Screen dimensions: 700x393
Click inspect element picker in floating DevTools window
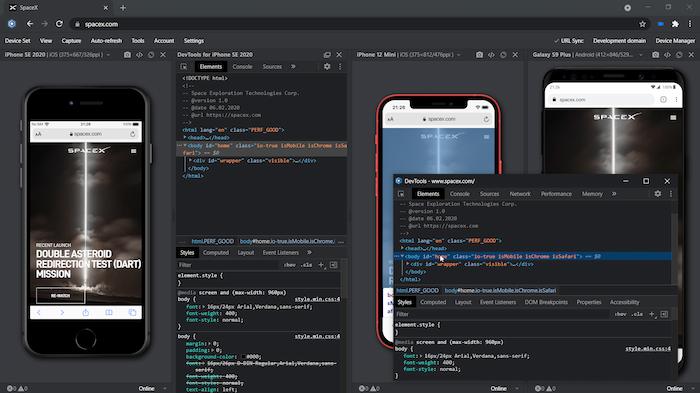coord(401,194)
